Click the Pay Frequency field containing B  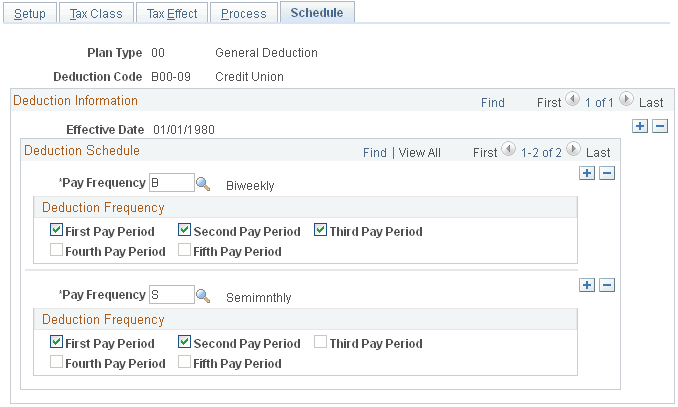tap(172, 183)
